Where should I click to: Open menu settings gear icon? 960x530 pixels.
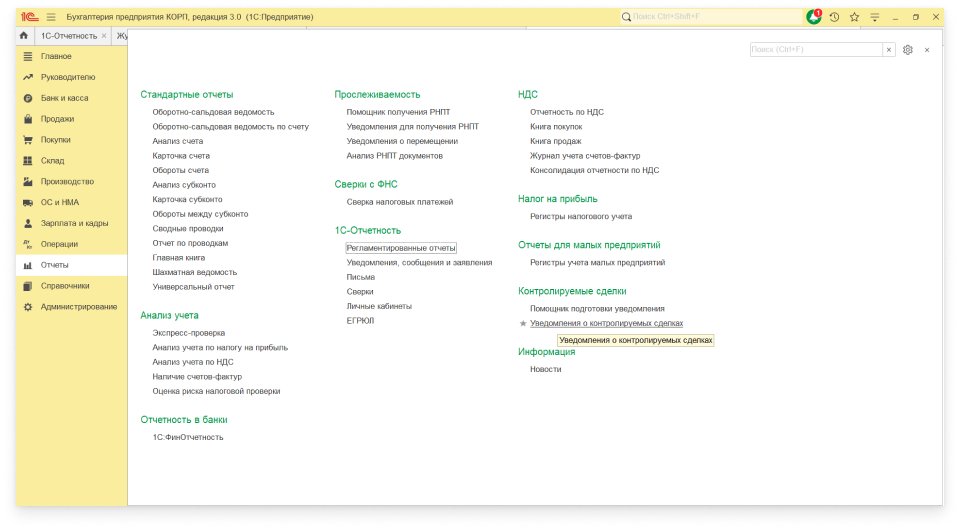pos(907,50)
